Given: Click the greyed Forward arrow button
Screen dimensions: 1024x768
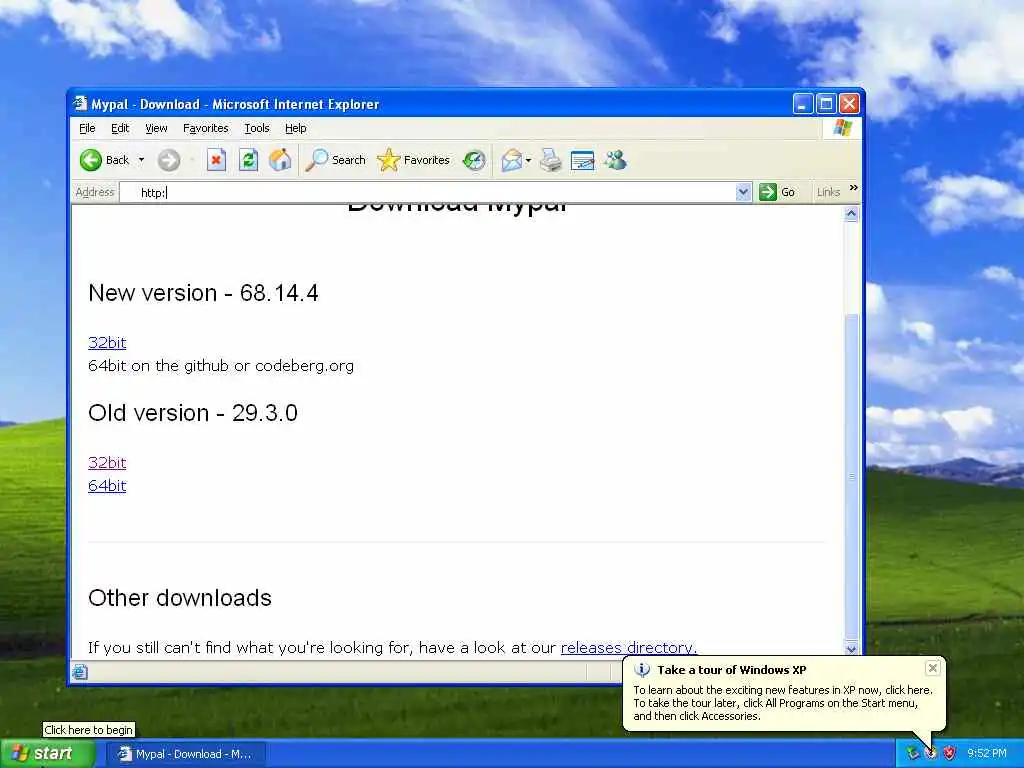Looking at the screenshot, I should [x=168, y=160].
